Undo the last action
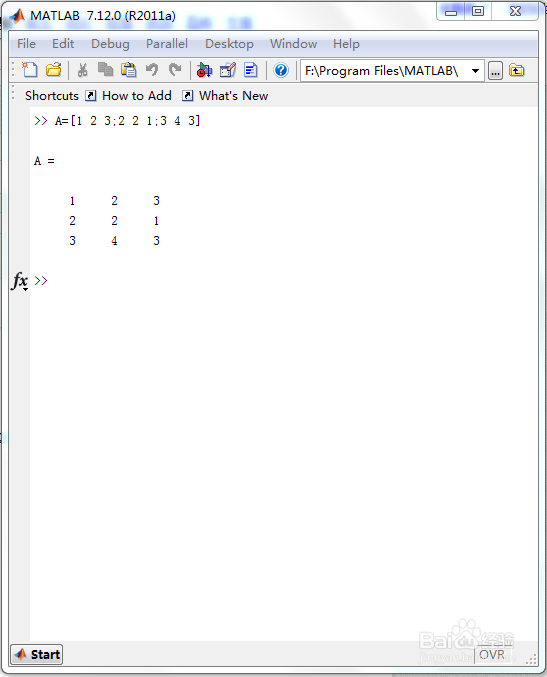The width and height of the screenshot is (547, 677). point(152,70)
